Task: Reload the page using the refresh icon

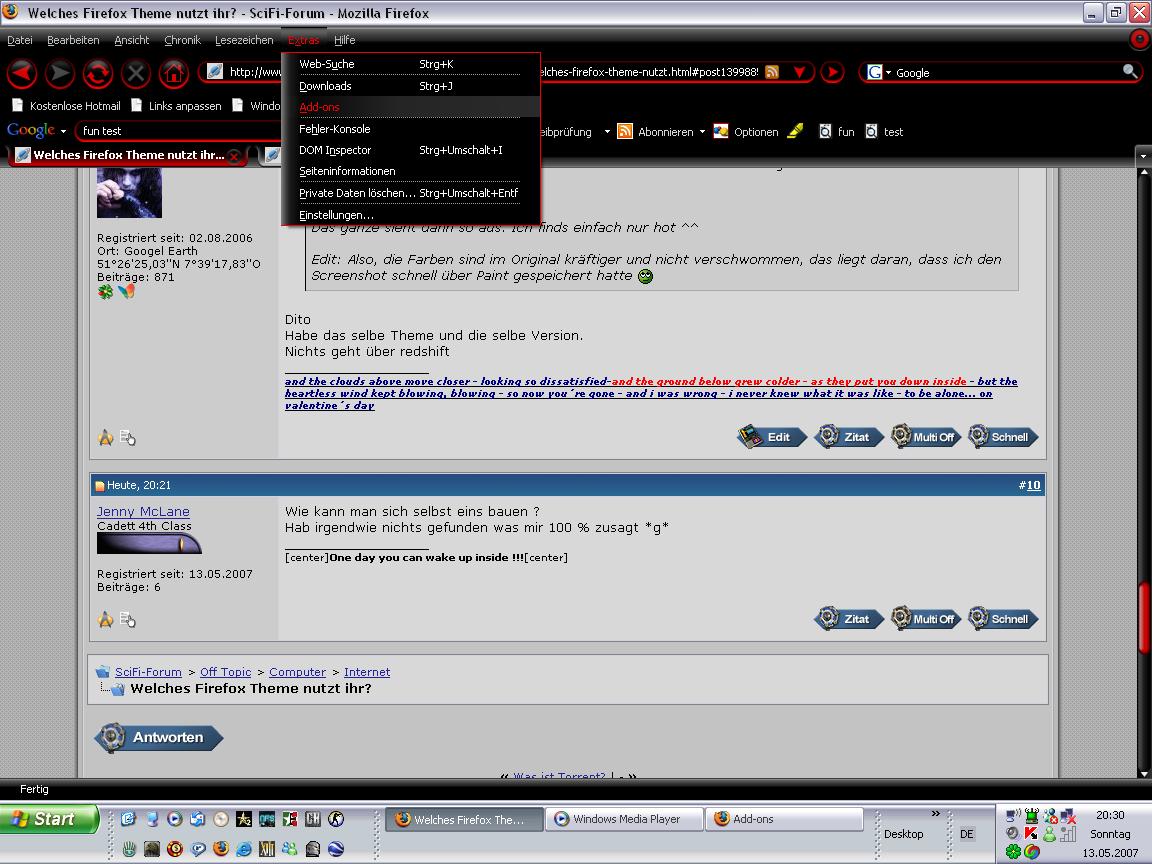Action: point(98,73)
